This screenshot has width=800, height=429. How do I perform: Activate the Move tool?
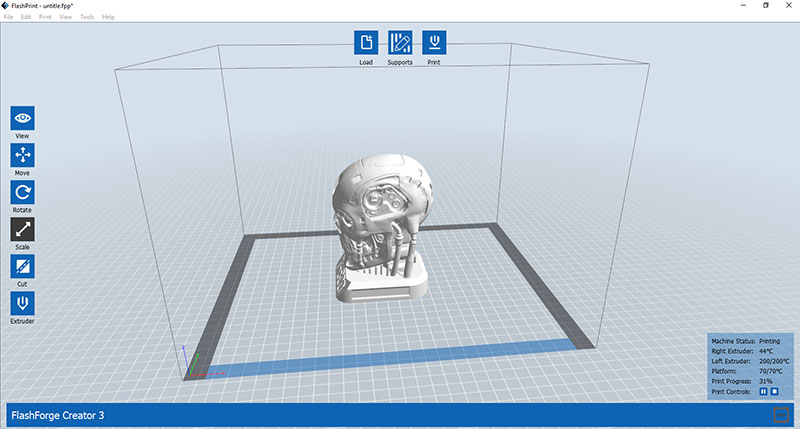point(22,155)
